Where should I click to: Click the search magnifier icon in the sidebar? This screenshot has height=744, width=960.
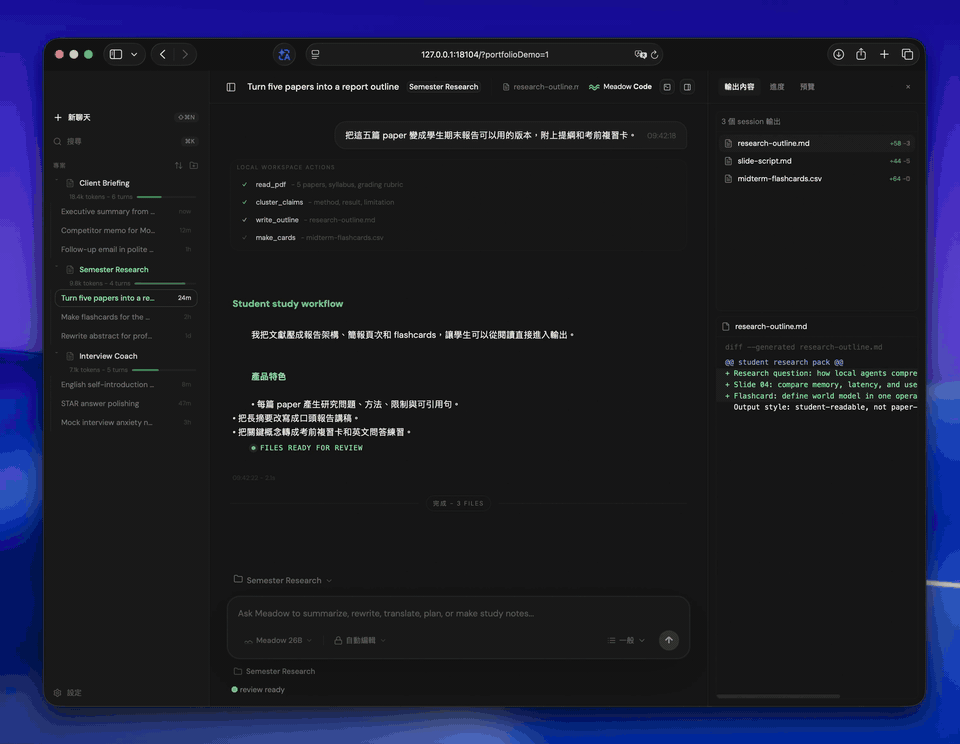click(x=58, y=141)
